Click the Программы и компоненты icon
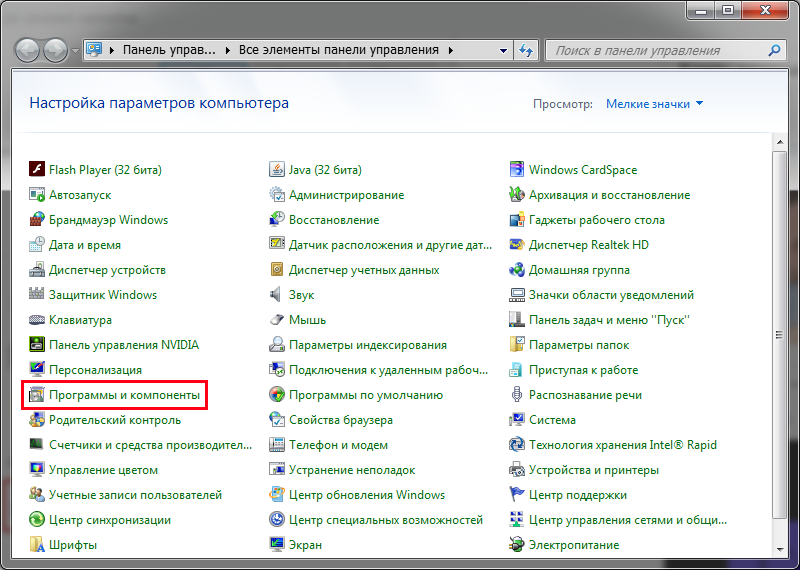This screenshot has width=800, height=570. 37,394
